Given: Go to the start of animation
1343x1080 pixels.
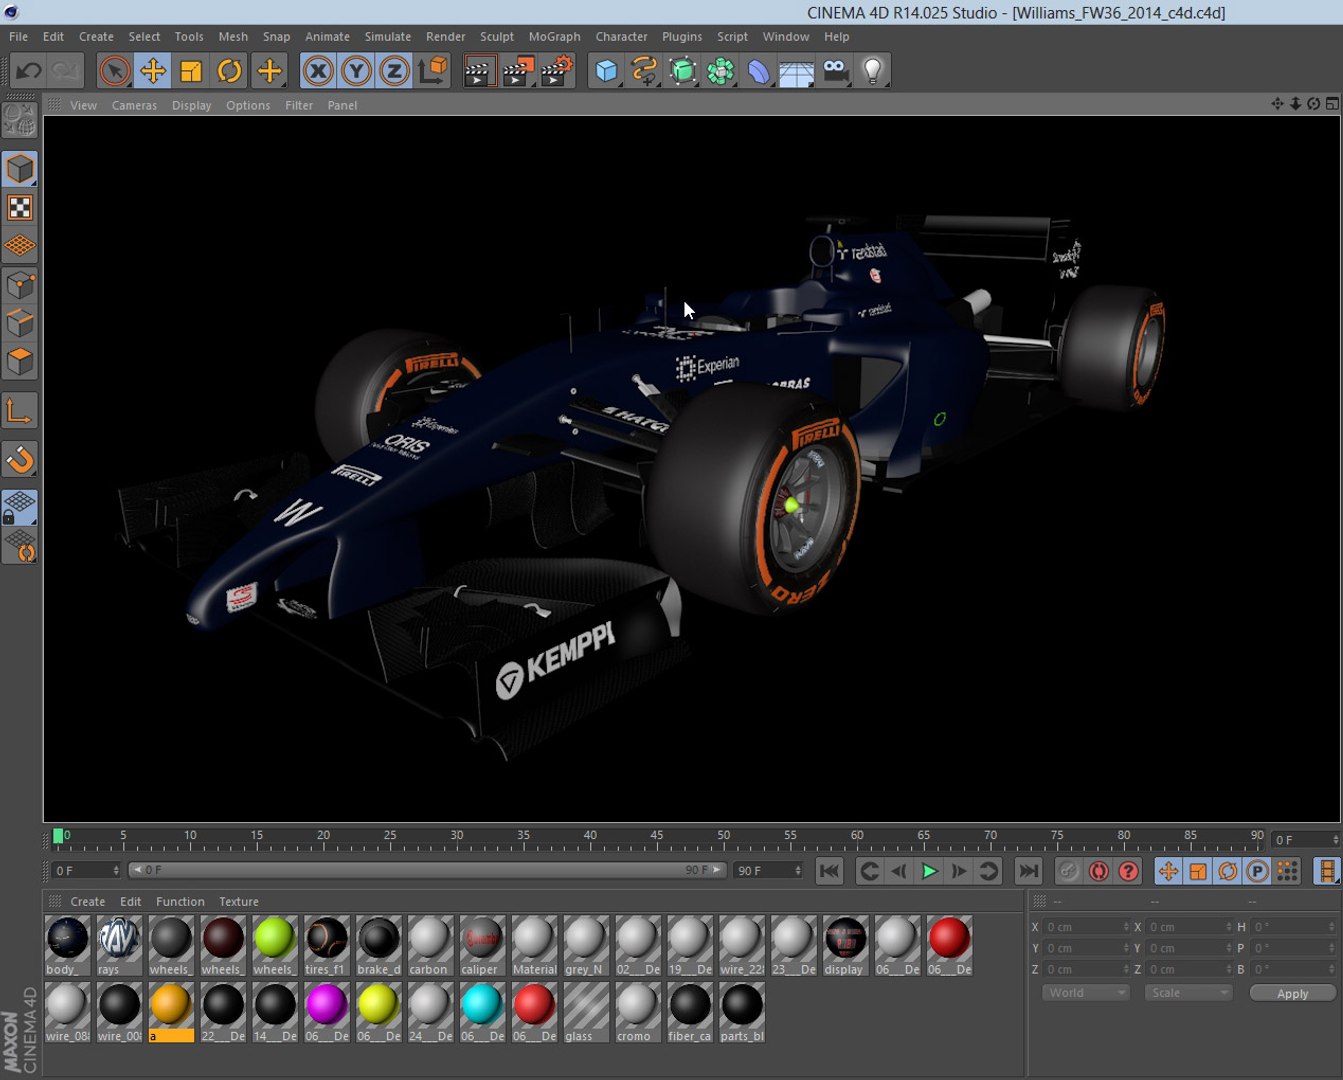Looking at the screenshot, I should click(829, 871).
